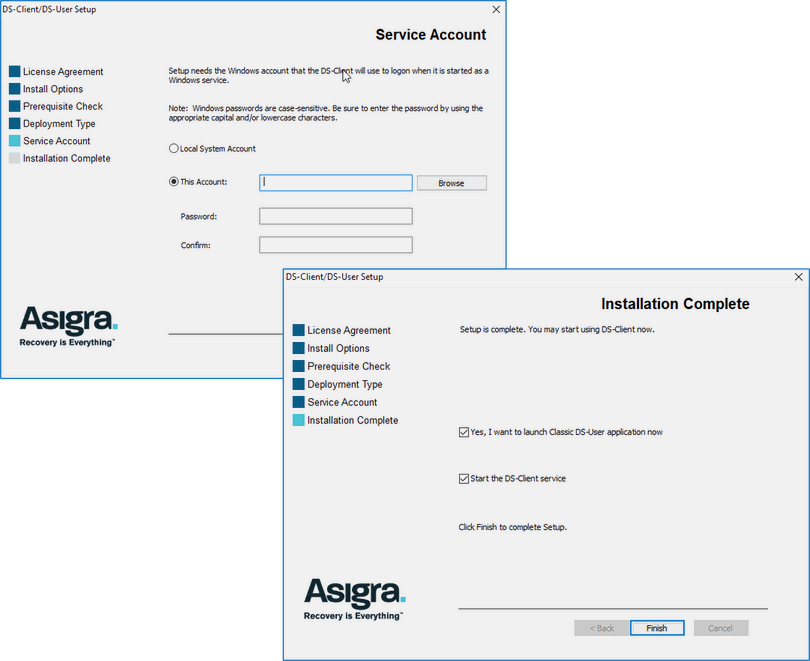Viewport: 810px width, 661px height.
Task: Click 'Service Account' step text in Installation Complete window
Action: [342, 402]
